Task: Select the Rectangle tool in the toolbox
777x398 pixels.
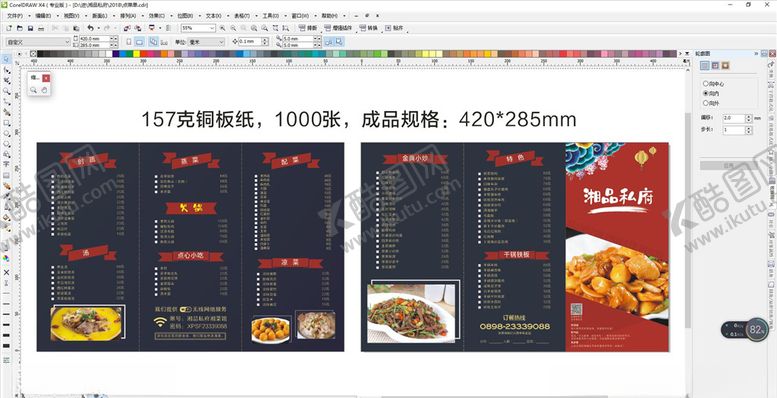Action: pos(6,122)
